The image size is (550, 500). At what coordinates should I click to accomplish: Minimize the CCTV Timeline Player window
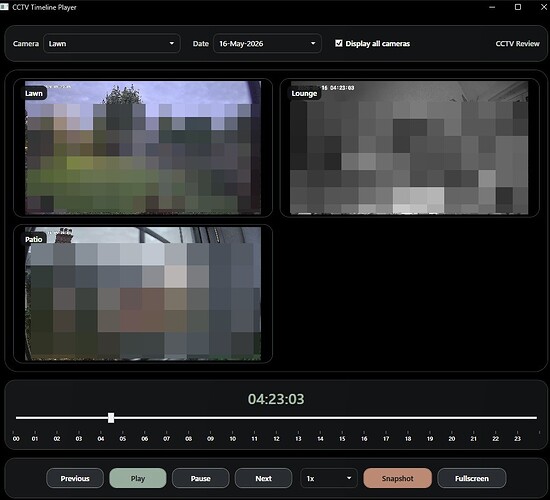tap(492, 7)
